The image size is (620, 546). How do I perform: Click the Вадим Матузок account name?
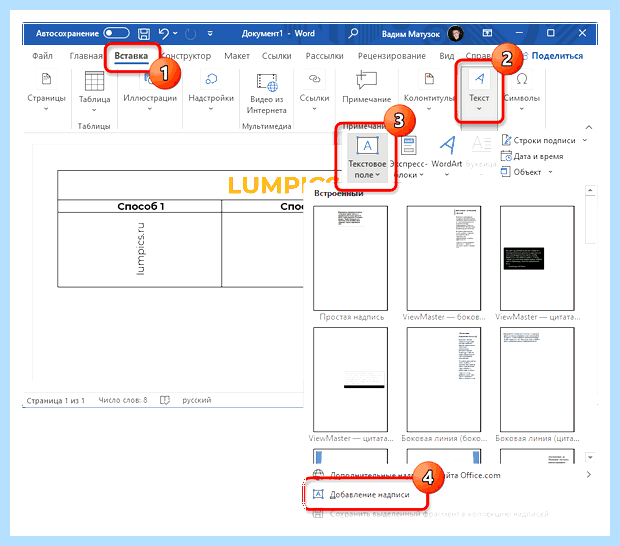(x=410, y=34)
